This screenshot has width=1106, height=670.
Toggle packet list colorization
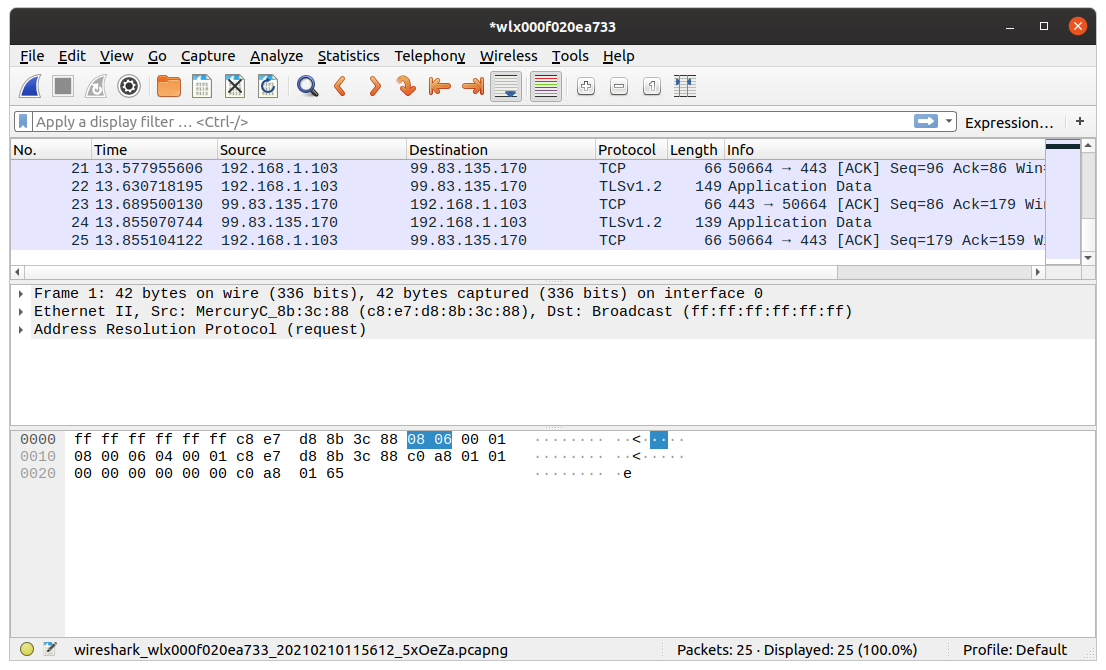pyautogui.click(x=545, y=86)
